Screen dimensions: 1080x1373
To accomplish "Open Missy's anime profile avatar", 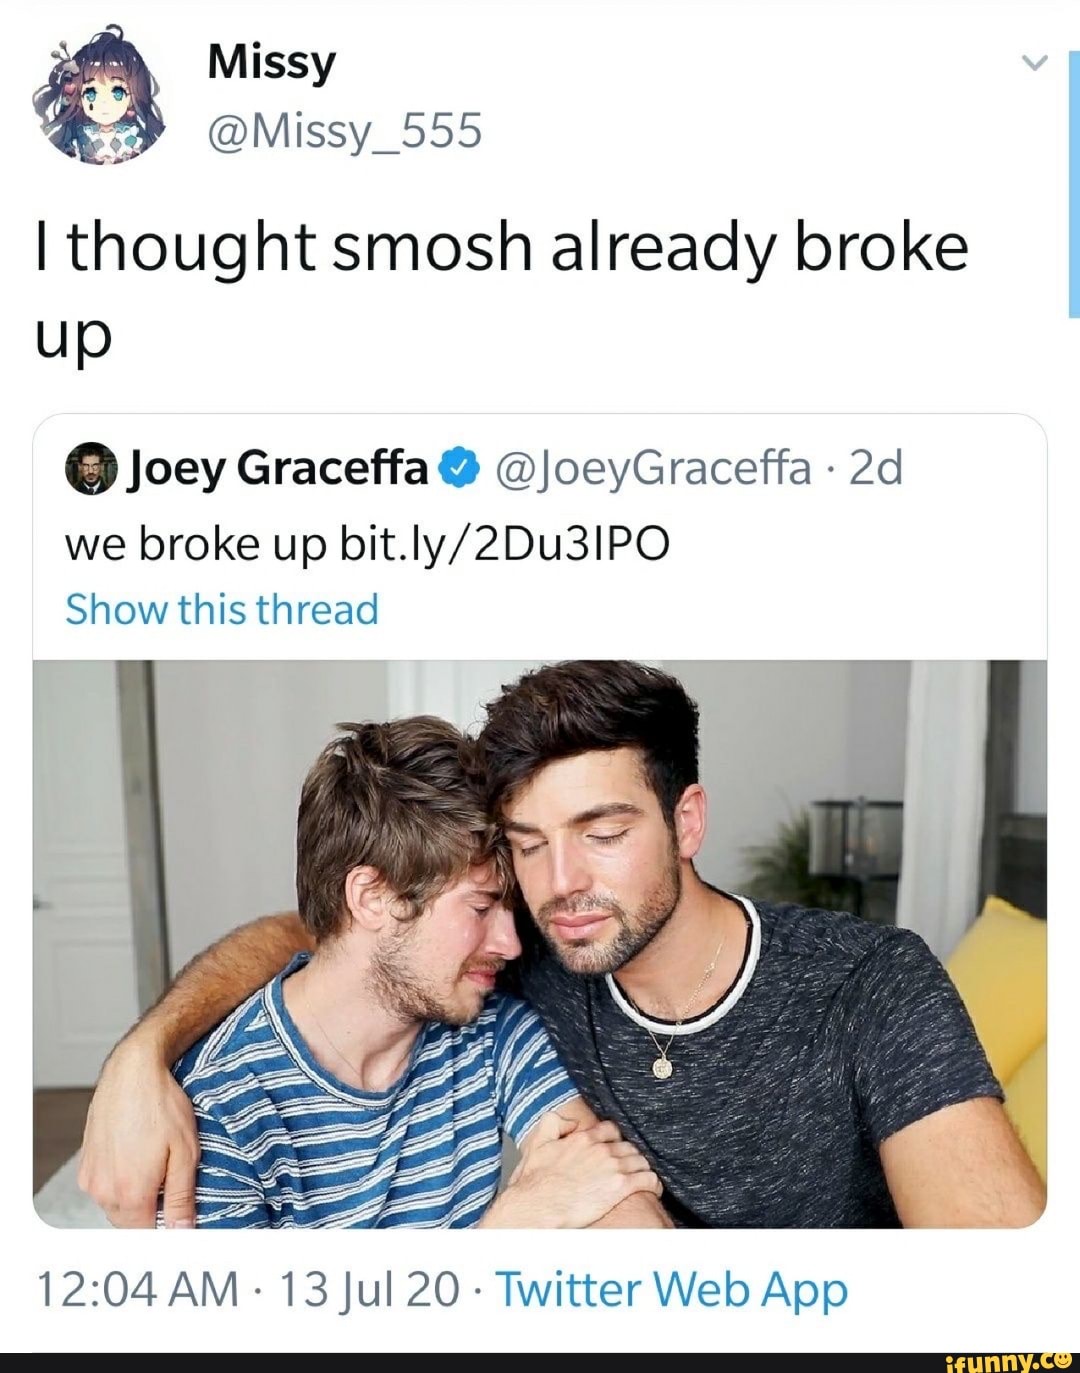I will pyautogui.click(x=97, y=98).
